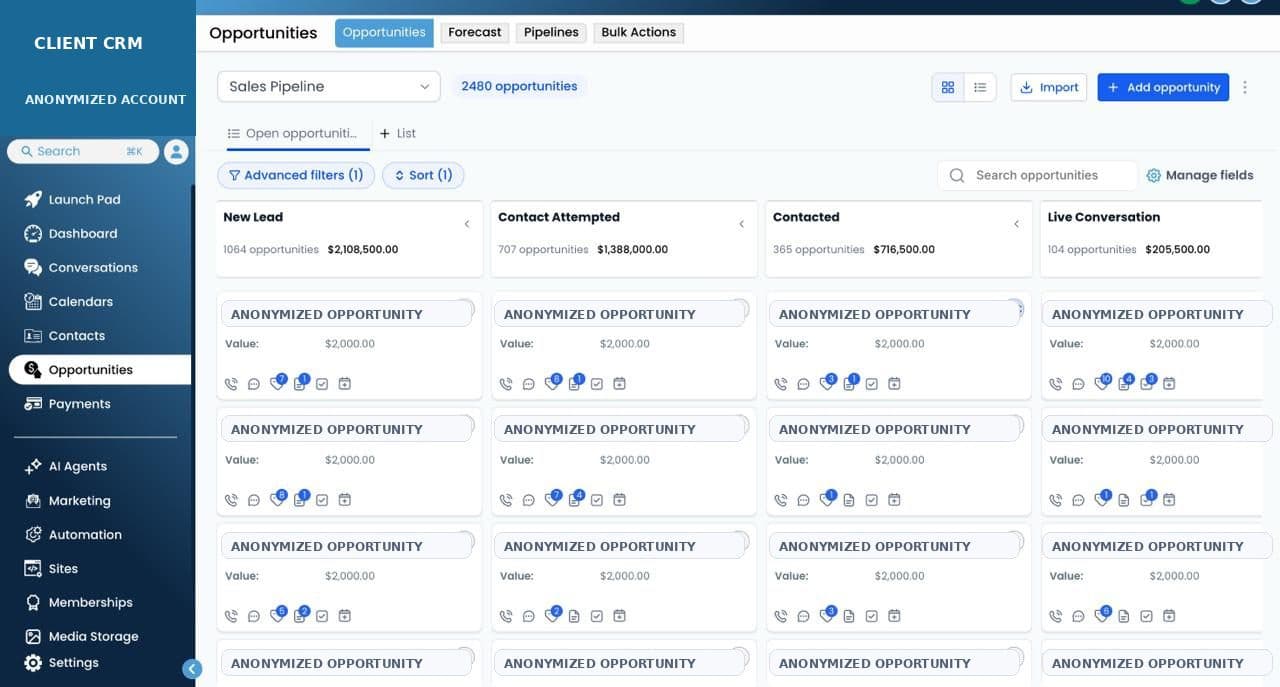Open Launch Pad from the sidebar
The width and height of the screenshot is (1280, 687).
85,199
